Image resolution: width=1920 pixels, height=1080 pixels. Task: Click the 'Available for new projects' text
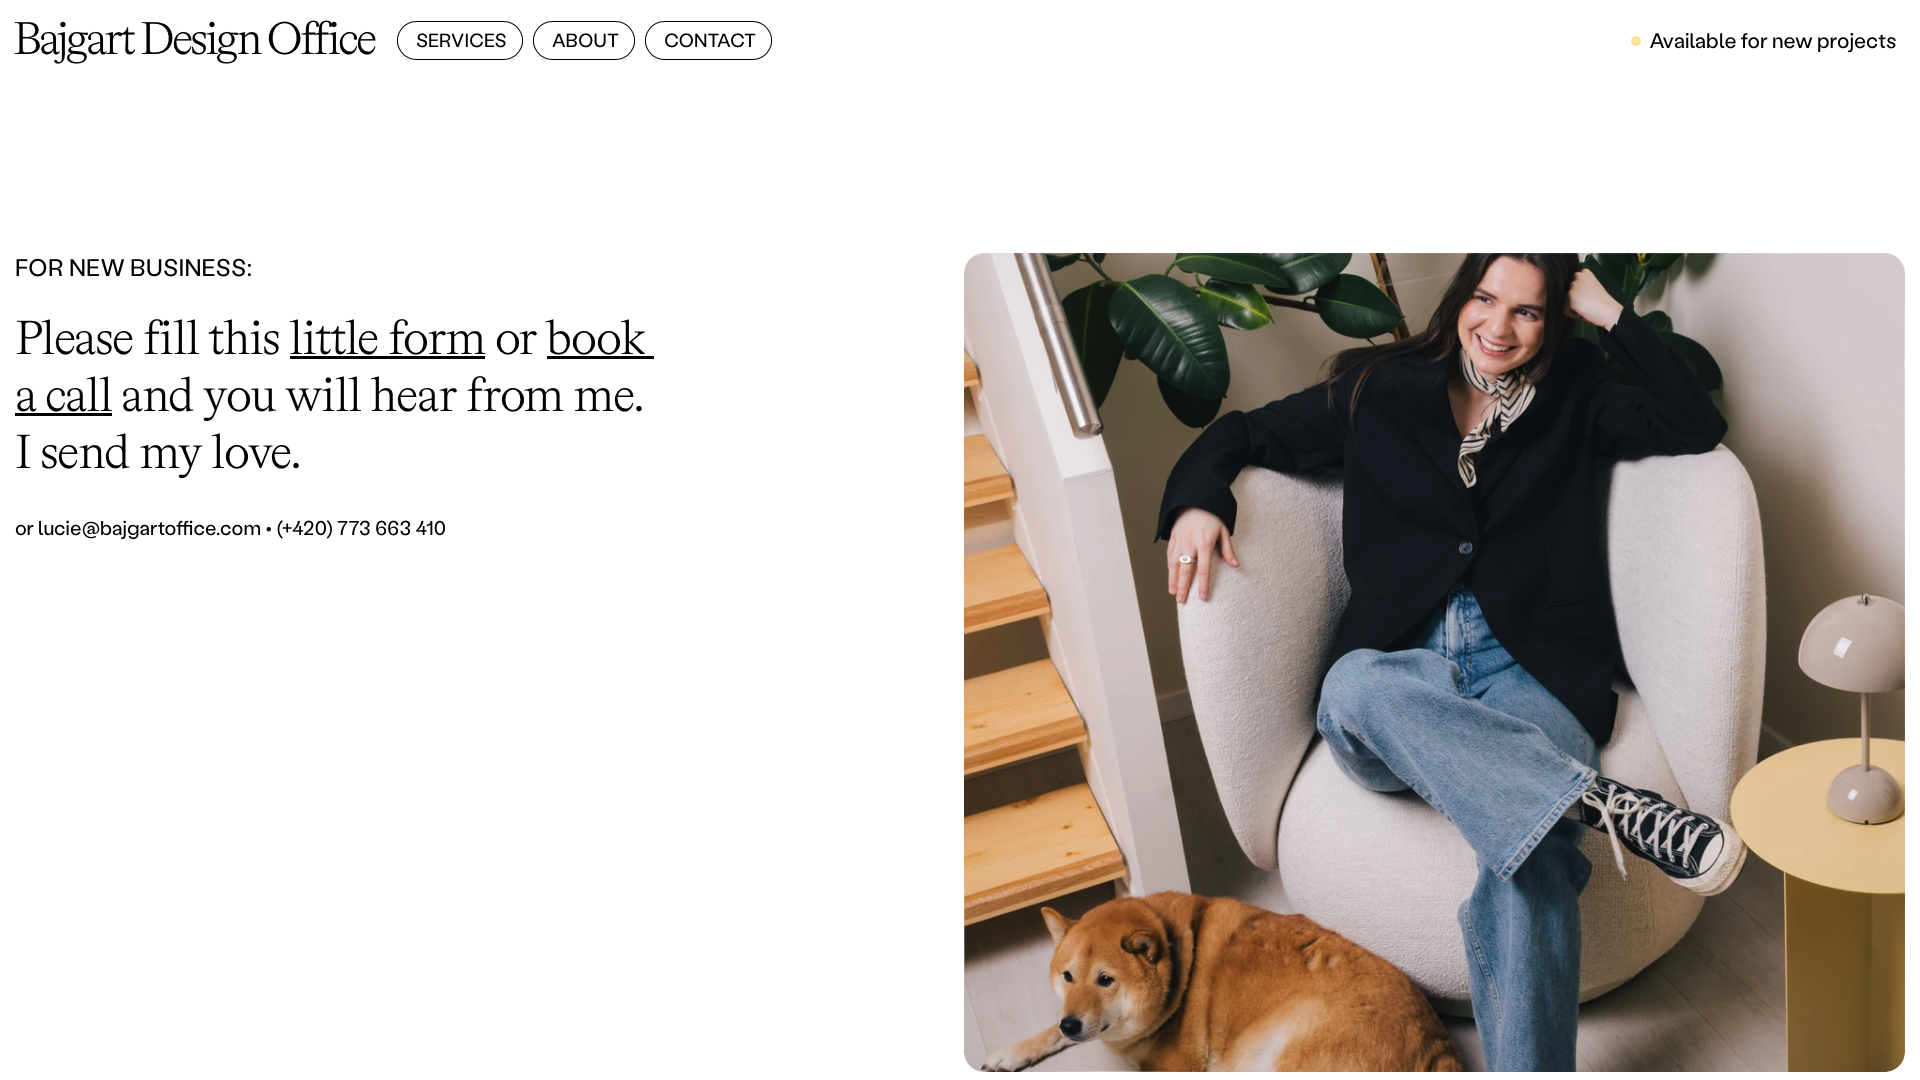1772,41
